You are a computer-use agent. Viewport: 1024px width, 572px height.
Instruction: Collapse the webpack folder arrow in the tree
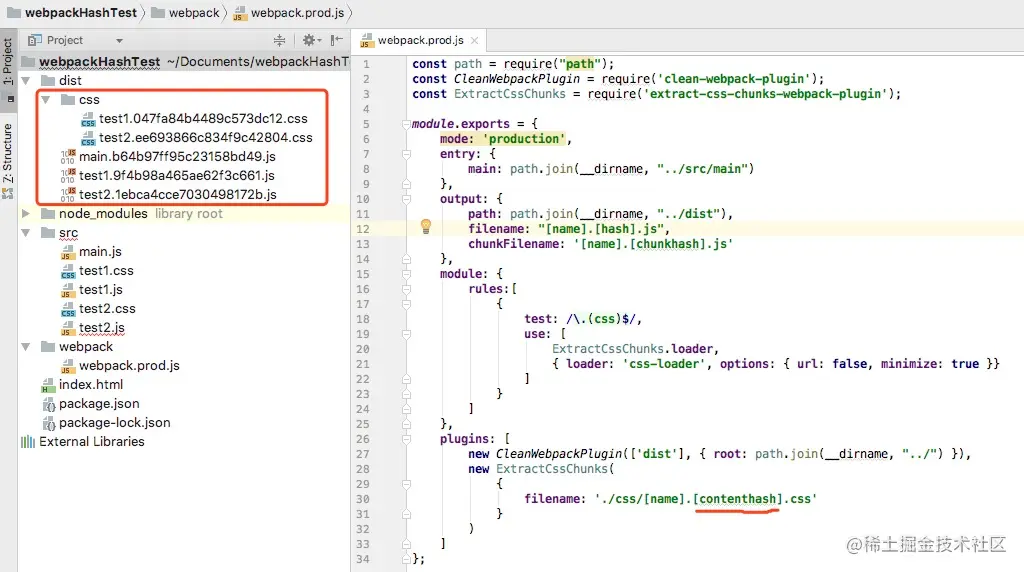point(26,347)
